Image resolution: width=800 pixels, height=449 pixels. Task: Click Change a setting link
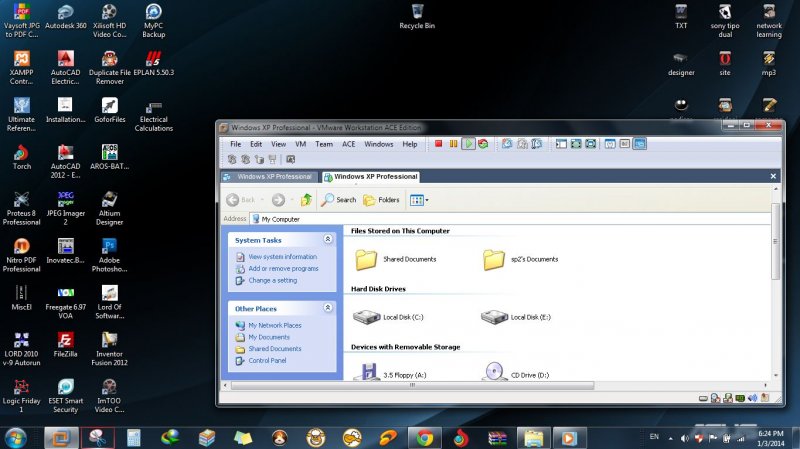tap(272, 280)
